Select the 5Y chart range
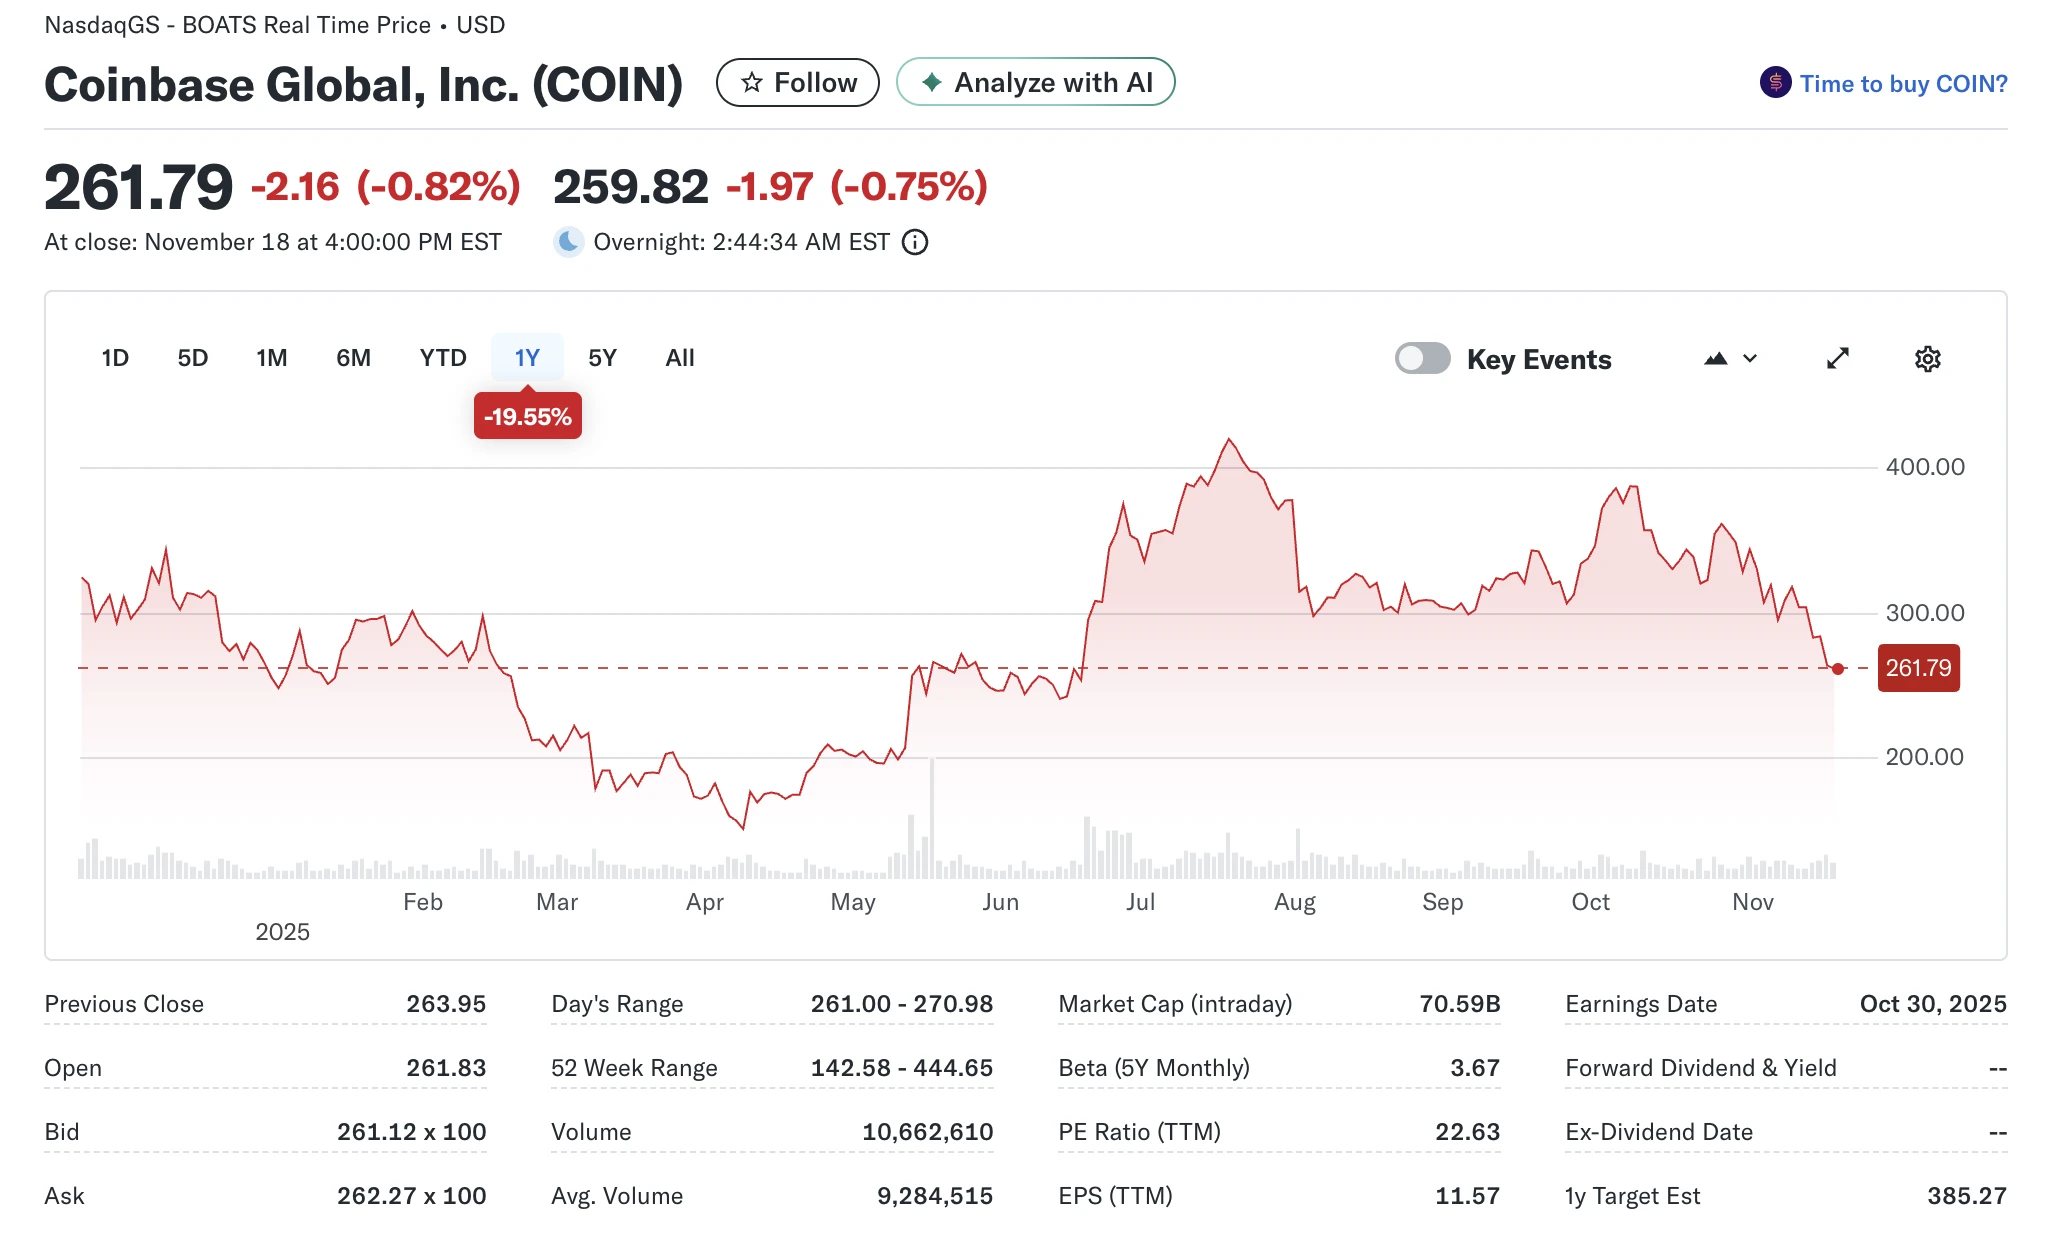The width and height of the screenshot is (2048, 1244). [x=602, y=357]
